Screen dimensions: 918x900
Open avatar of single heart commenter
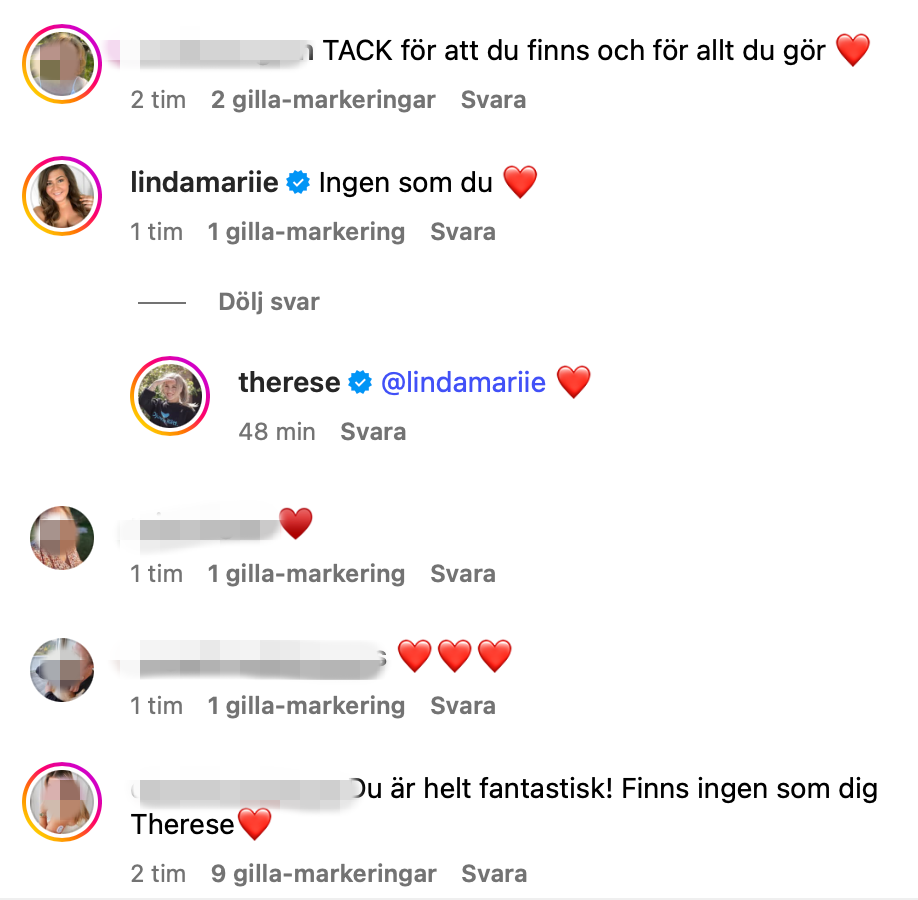tap(62, 538)
